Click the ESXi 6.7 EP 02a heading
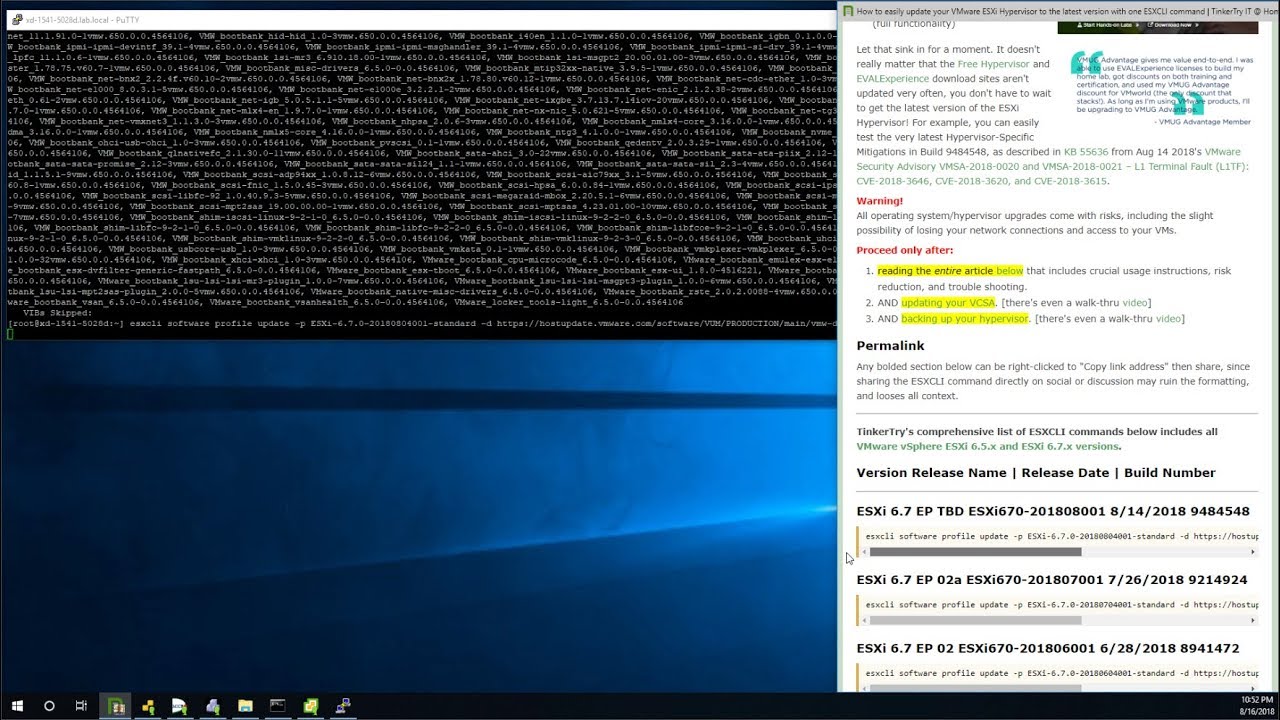 [1052, 580]
